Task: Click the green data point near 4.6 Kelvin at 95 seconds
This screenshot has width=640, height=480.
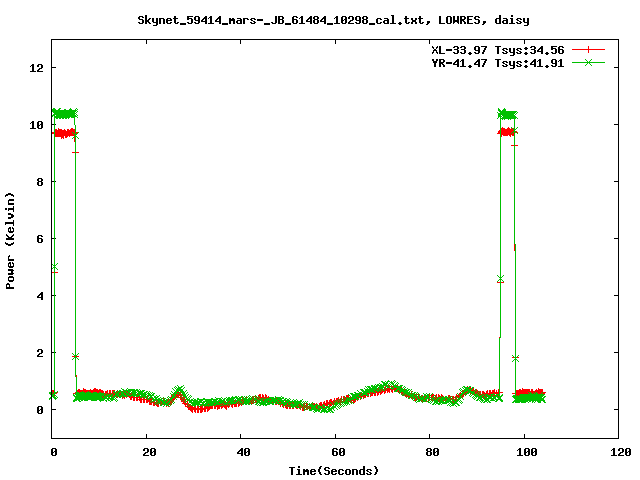Action: click(500, 279)
